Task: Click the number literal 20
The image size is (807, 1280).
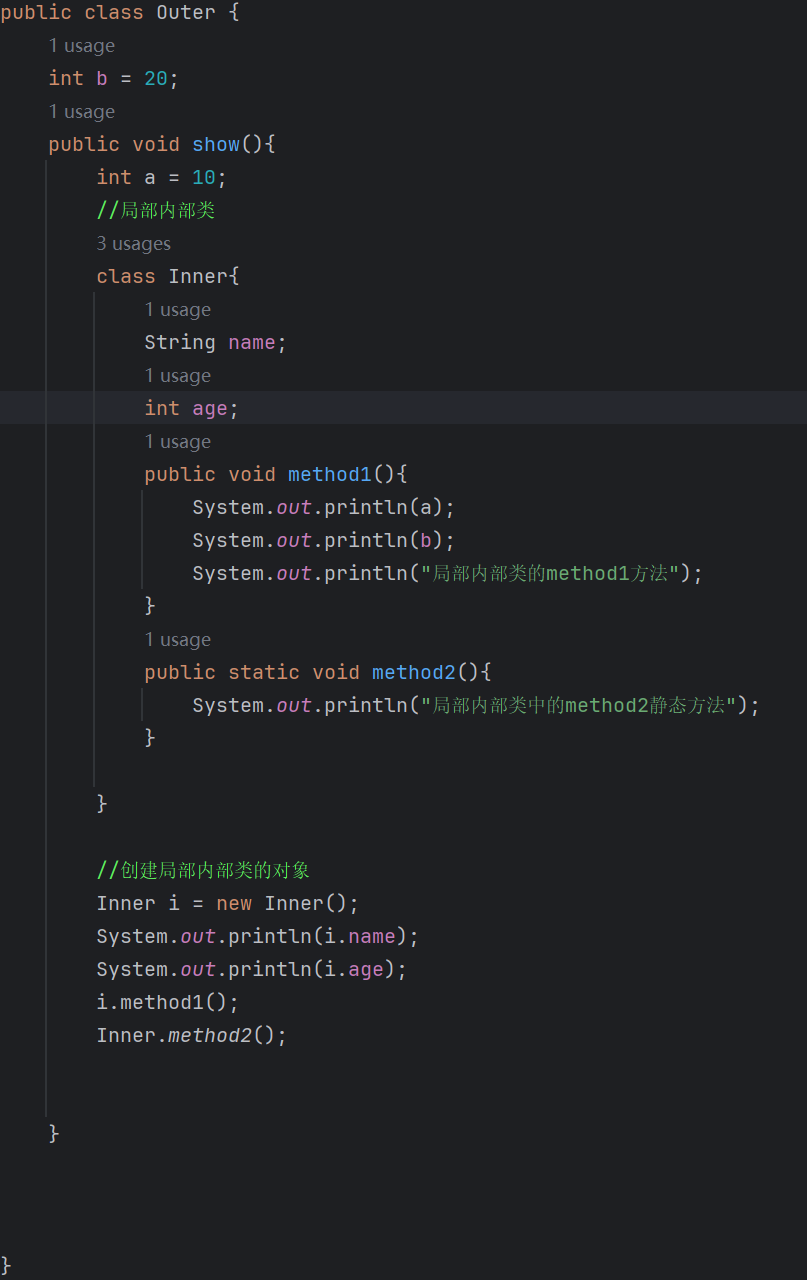Action: tap(156, 79)
